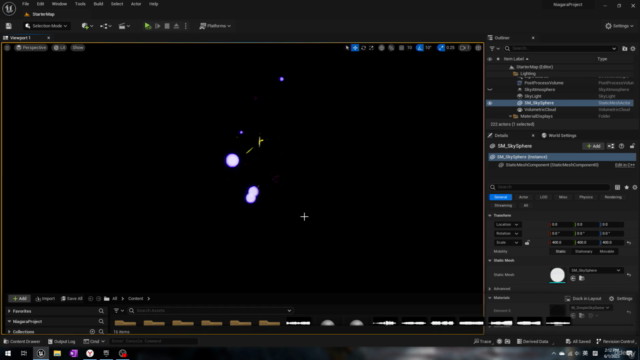Image resolution: width=640 pixels, height=360 pixels.
Task: Open the Selection Mode dropdown
Action: tap(46, 26)
